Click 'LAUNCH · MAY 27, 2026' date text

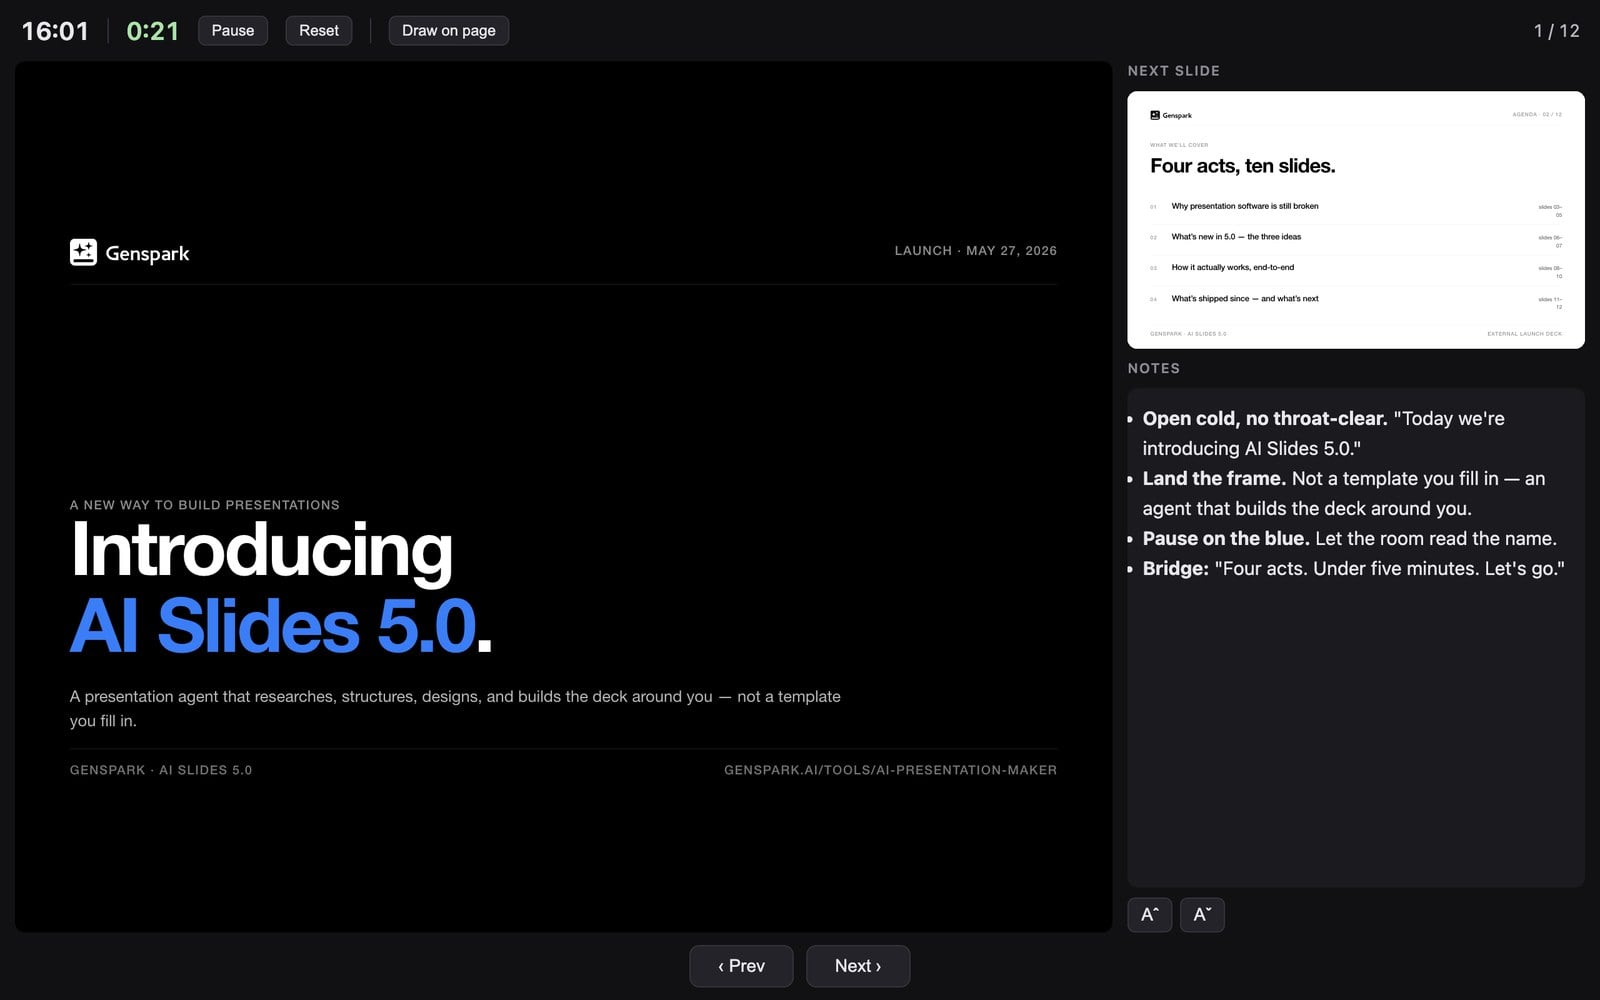976,251
